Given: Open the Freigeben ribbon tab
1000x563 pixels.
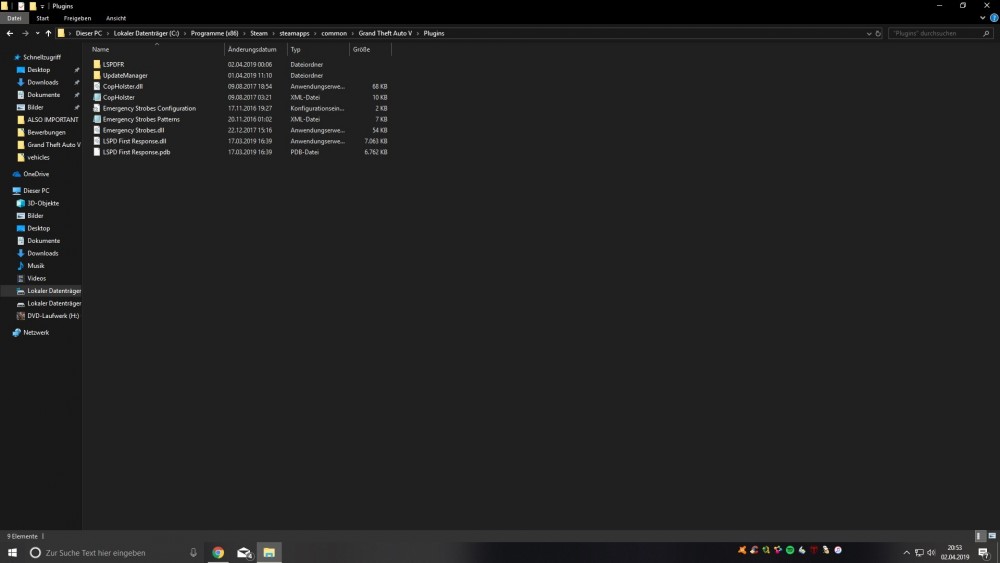Looking at the screenshot, I should coord(77,18).
